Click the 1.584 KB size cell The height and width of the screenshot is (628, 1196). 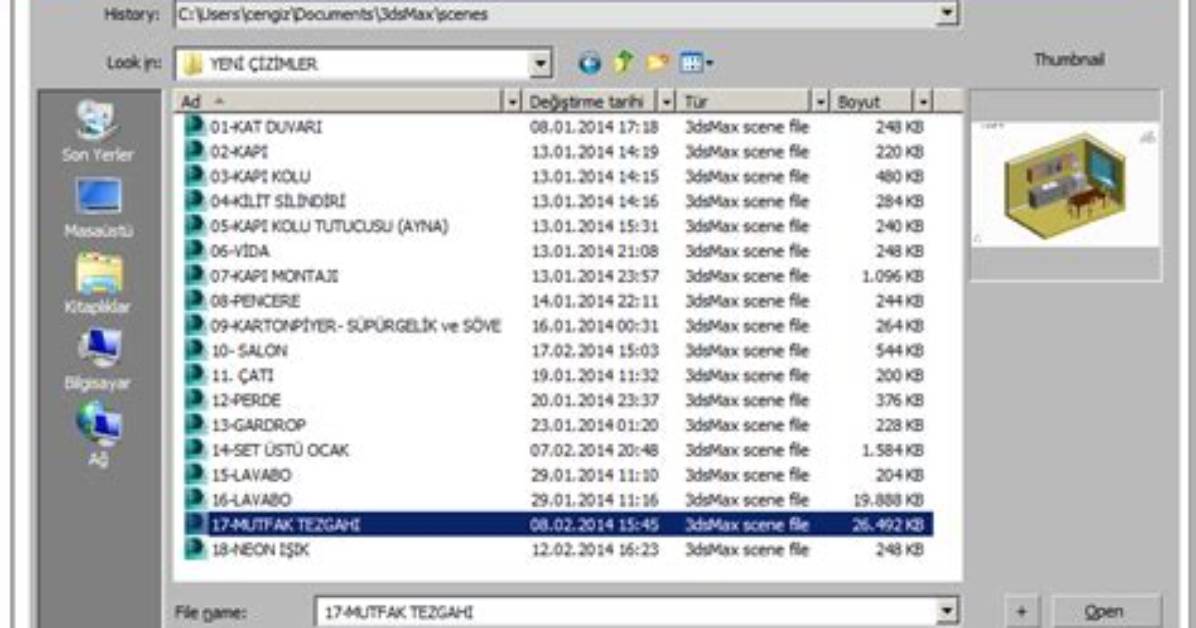[x=892, y=450]
